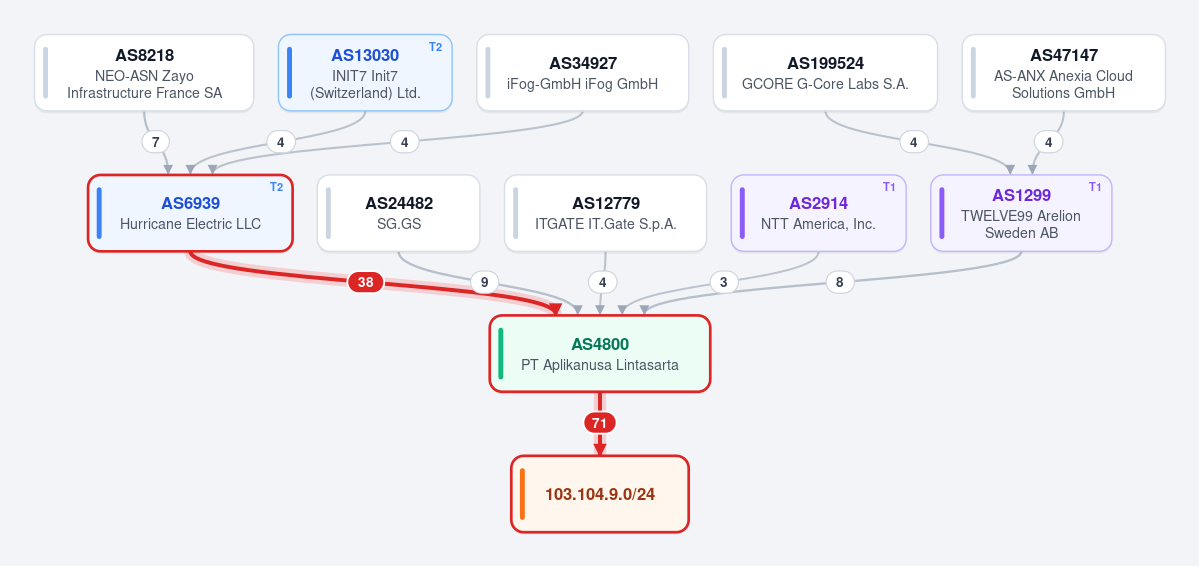
Task: Click the 3 badge on NTT edge
Action: tap(723, 282)
